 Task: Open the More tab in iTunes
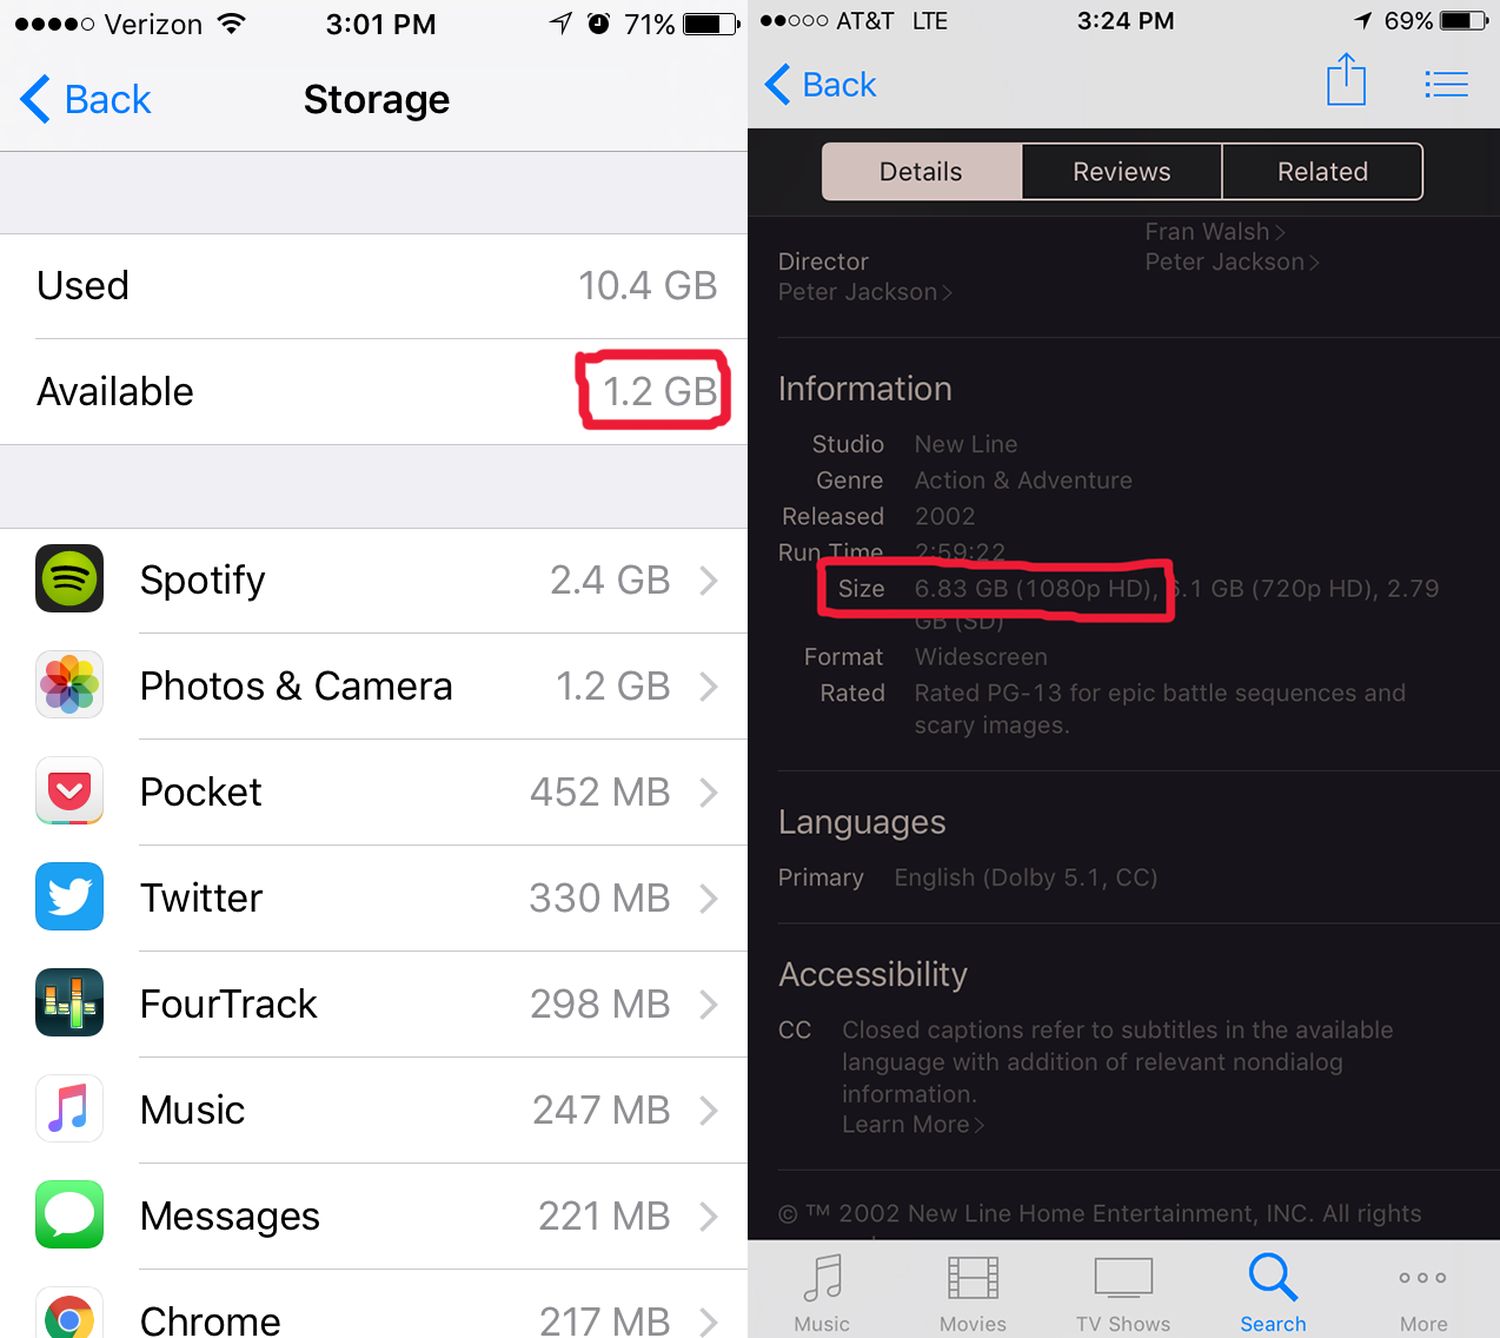(x=1423, y=1294)
